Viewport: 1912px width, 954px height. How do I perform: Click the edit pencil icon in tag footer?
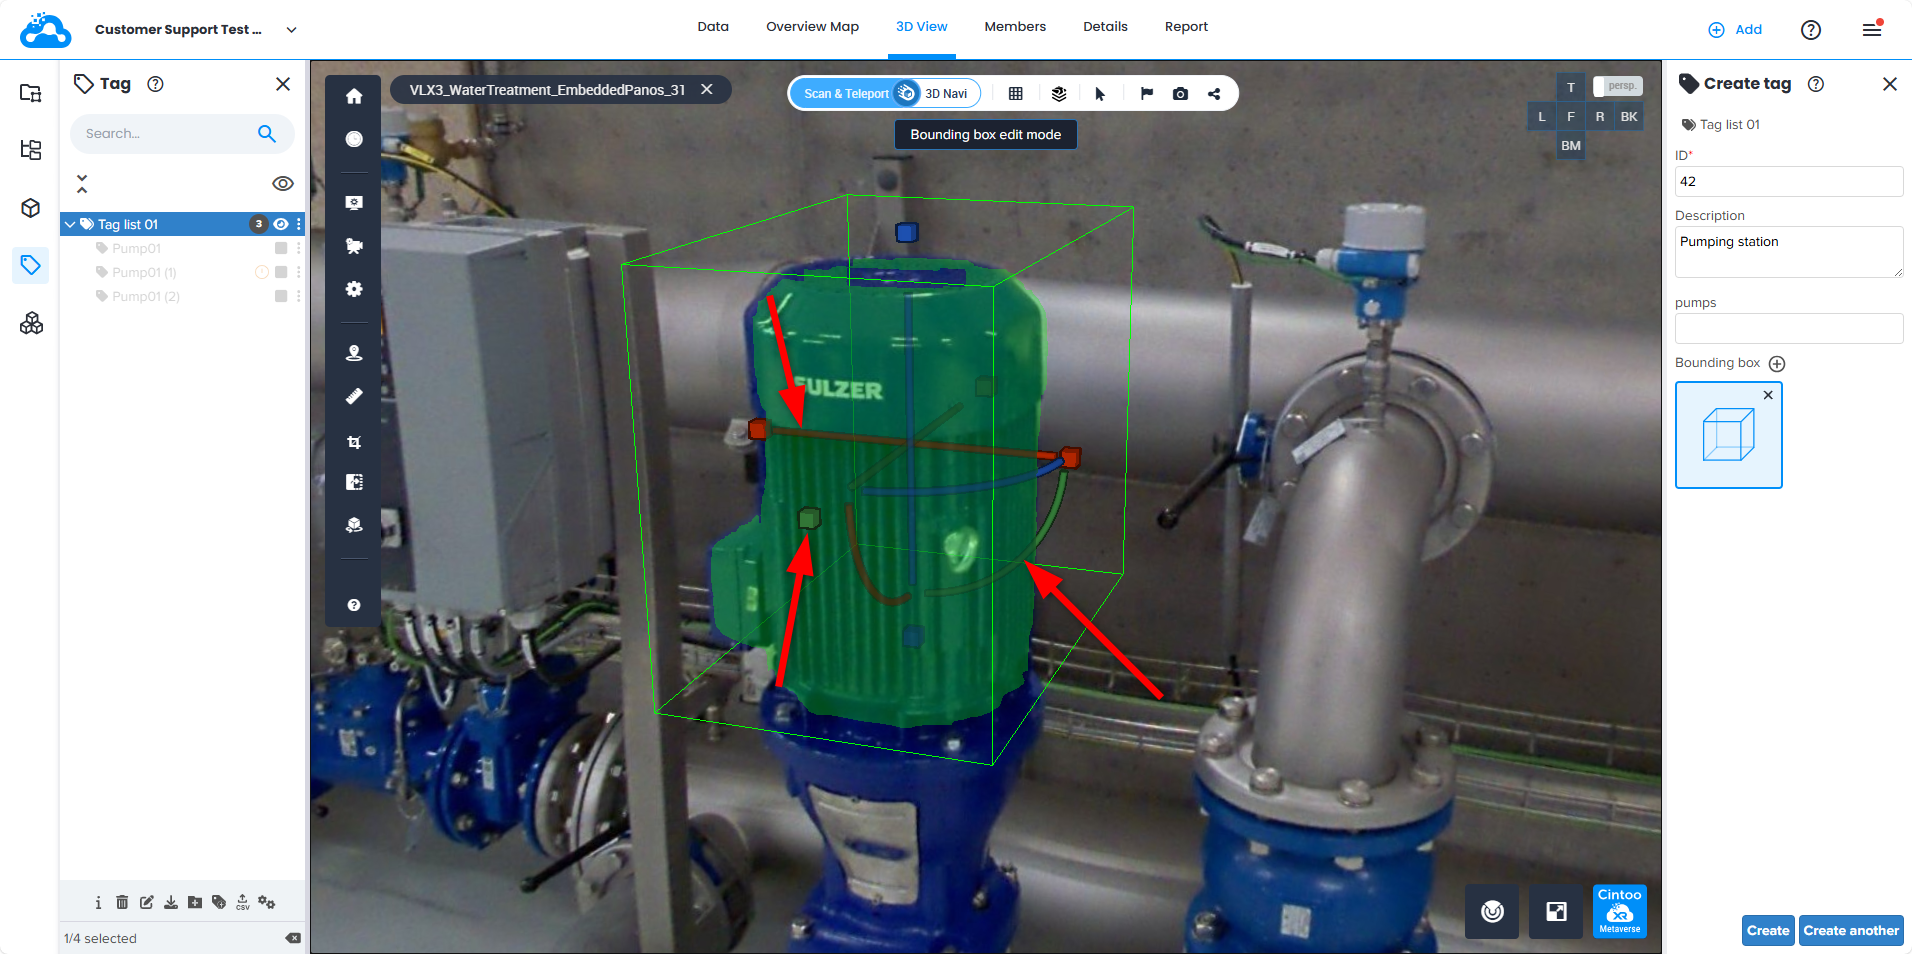coord(147,902)
